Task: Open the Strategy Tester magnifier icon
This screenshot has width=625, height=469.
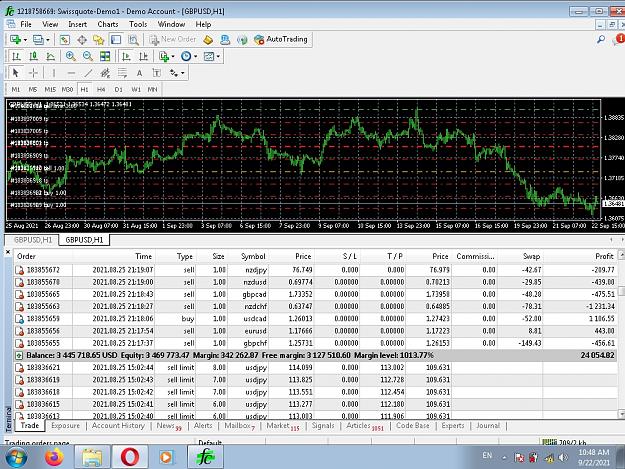Action: (133, 39)
